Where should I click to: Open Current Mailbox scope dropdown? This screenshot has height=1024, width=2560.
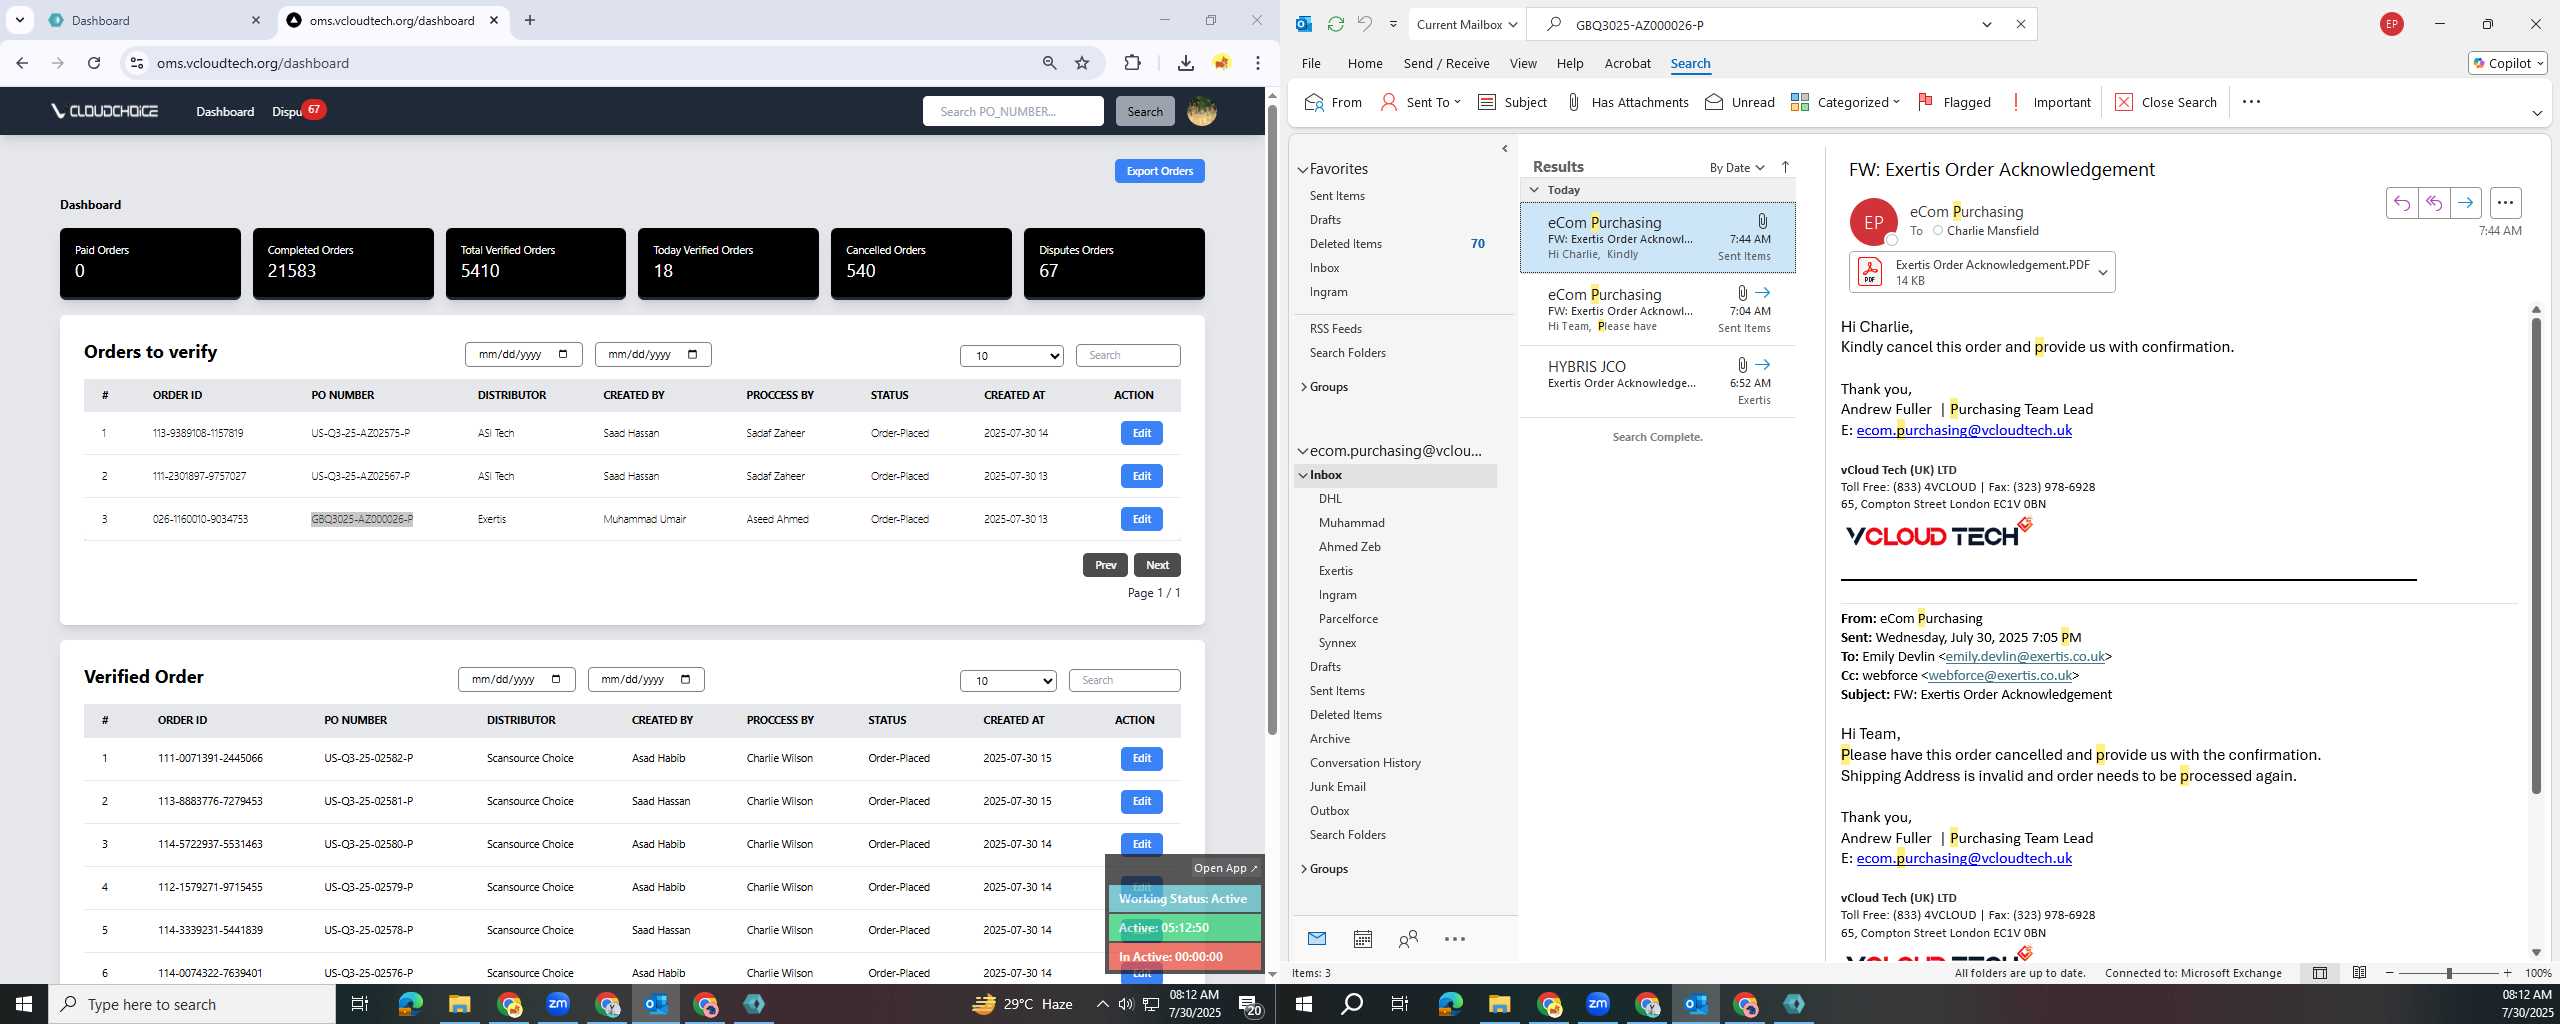(x=1466, y=24)
